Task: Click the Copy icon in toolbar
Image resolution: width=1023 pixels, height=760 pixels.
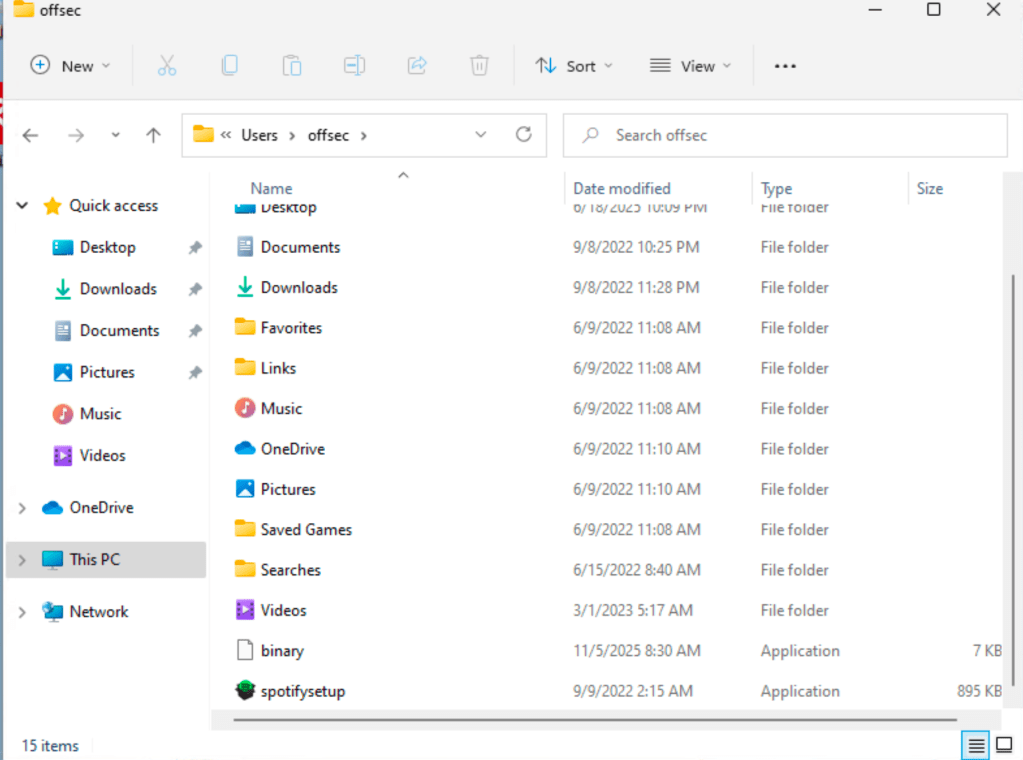Action: (229, 66)
